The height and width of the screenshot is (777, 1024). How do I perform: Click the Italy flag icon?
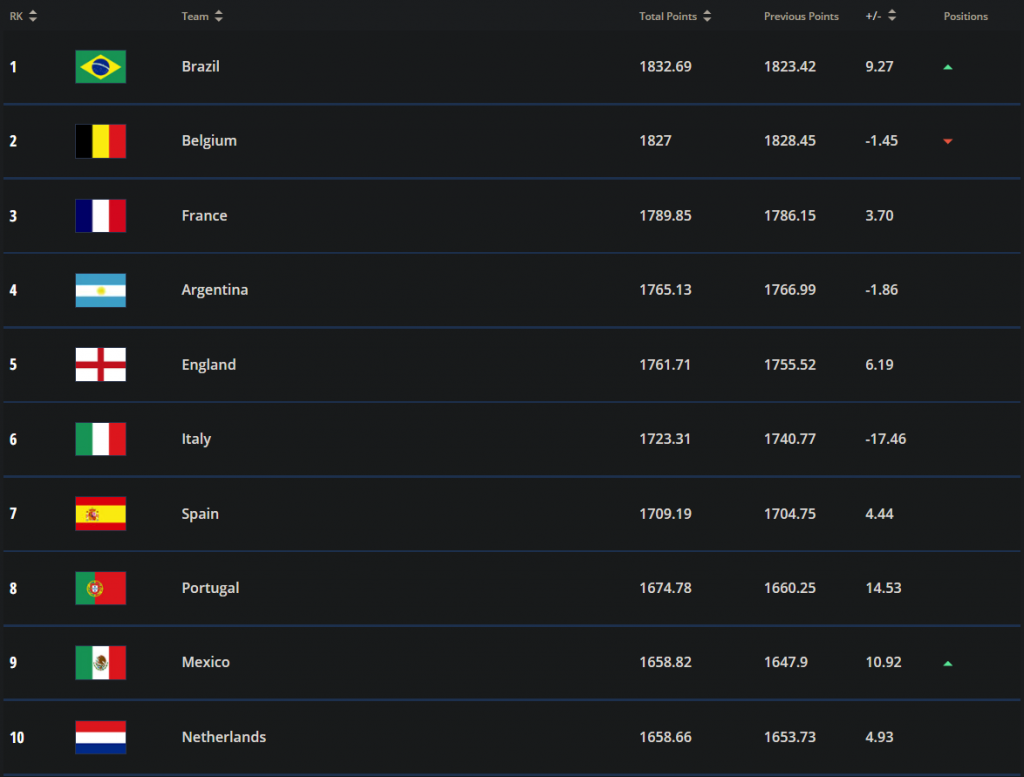point(100,439)
